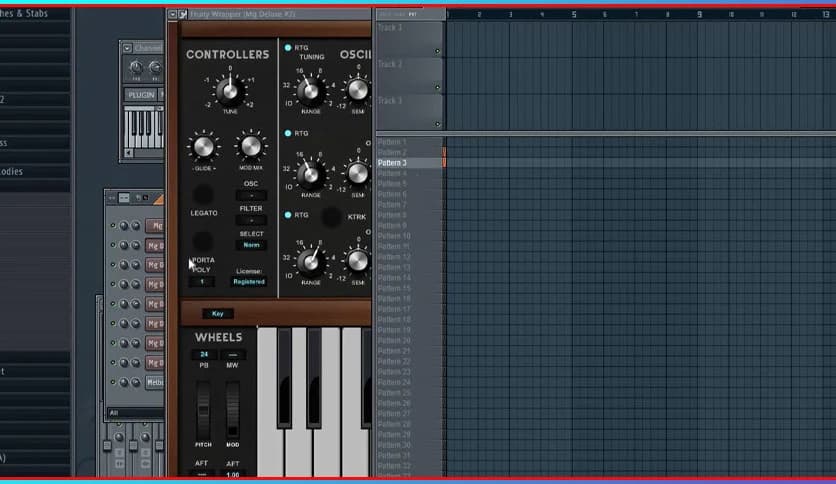The height and width of the screenshot is (484, 836).
Task: Select Pattern 1 in the pattern list
Action: tap(409, 142)
